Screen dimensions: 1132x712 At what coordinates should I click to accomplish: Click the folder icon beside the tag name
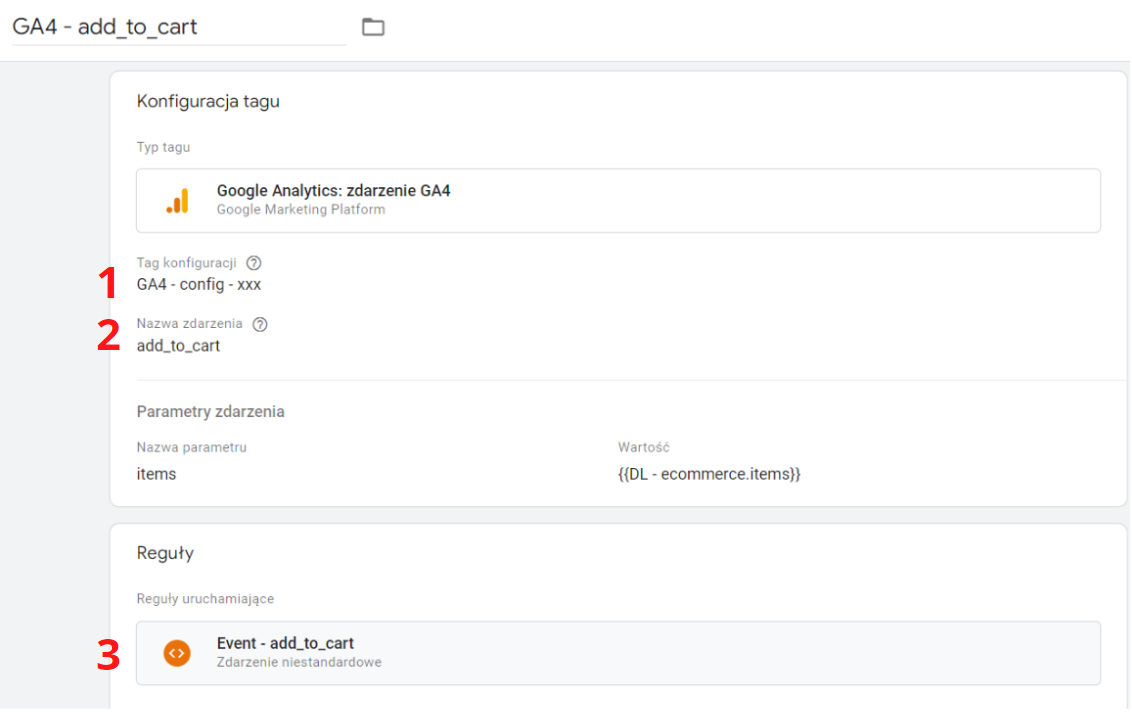[x=373, y=27]
